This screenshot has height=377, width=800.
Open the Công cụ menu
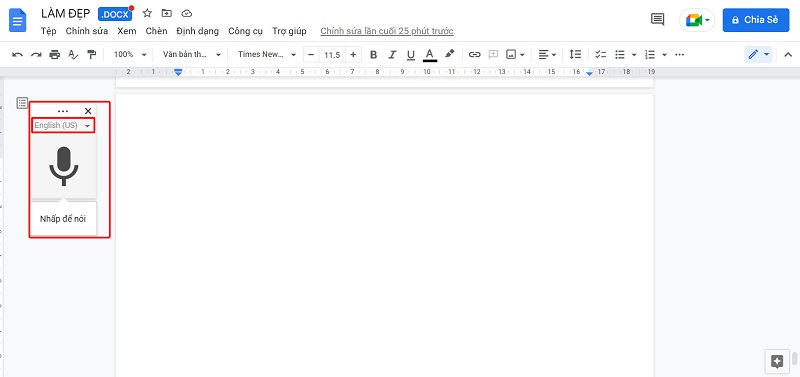tap(245, 31)
